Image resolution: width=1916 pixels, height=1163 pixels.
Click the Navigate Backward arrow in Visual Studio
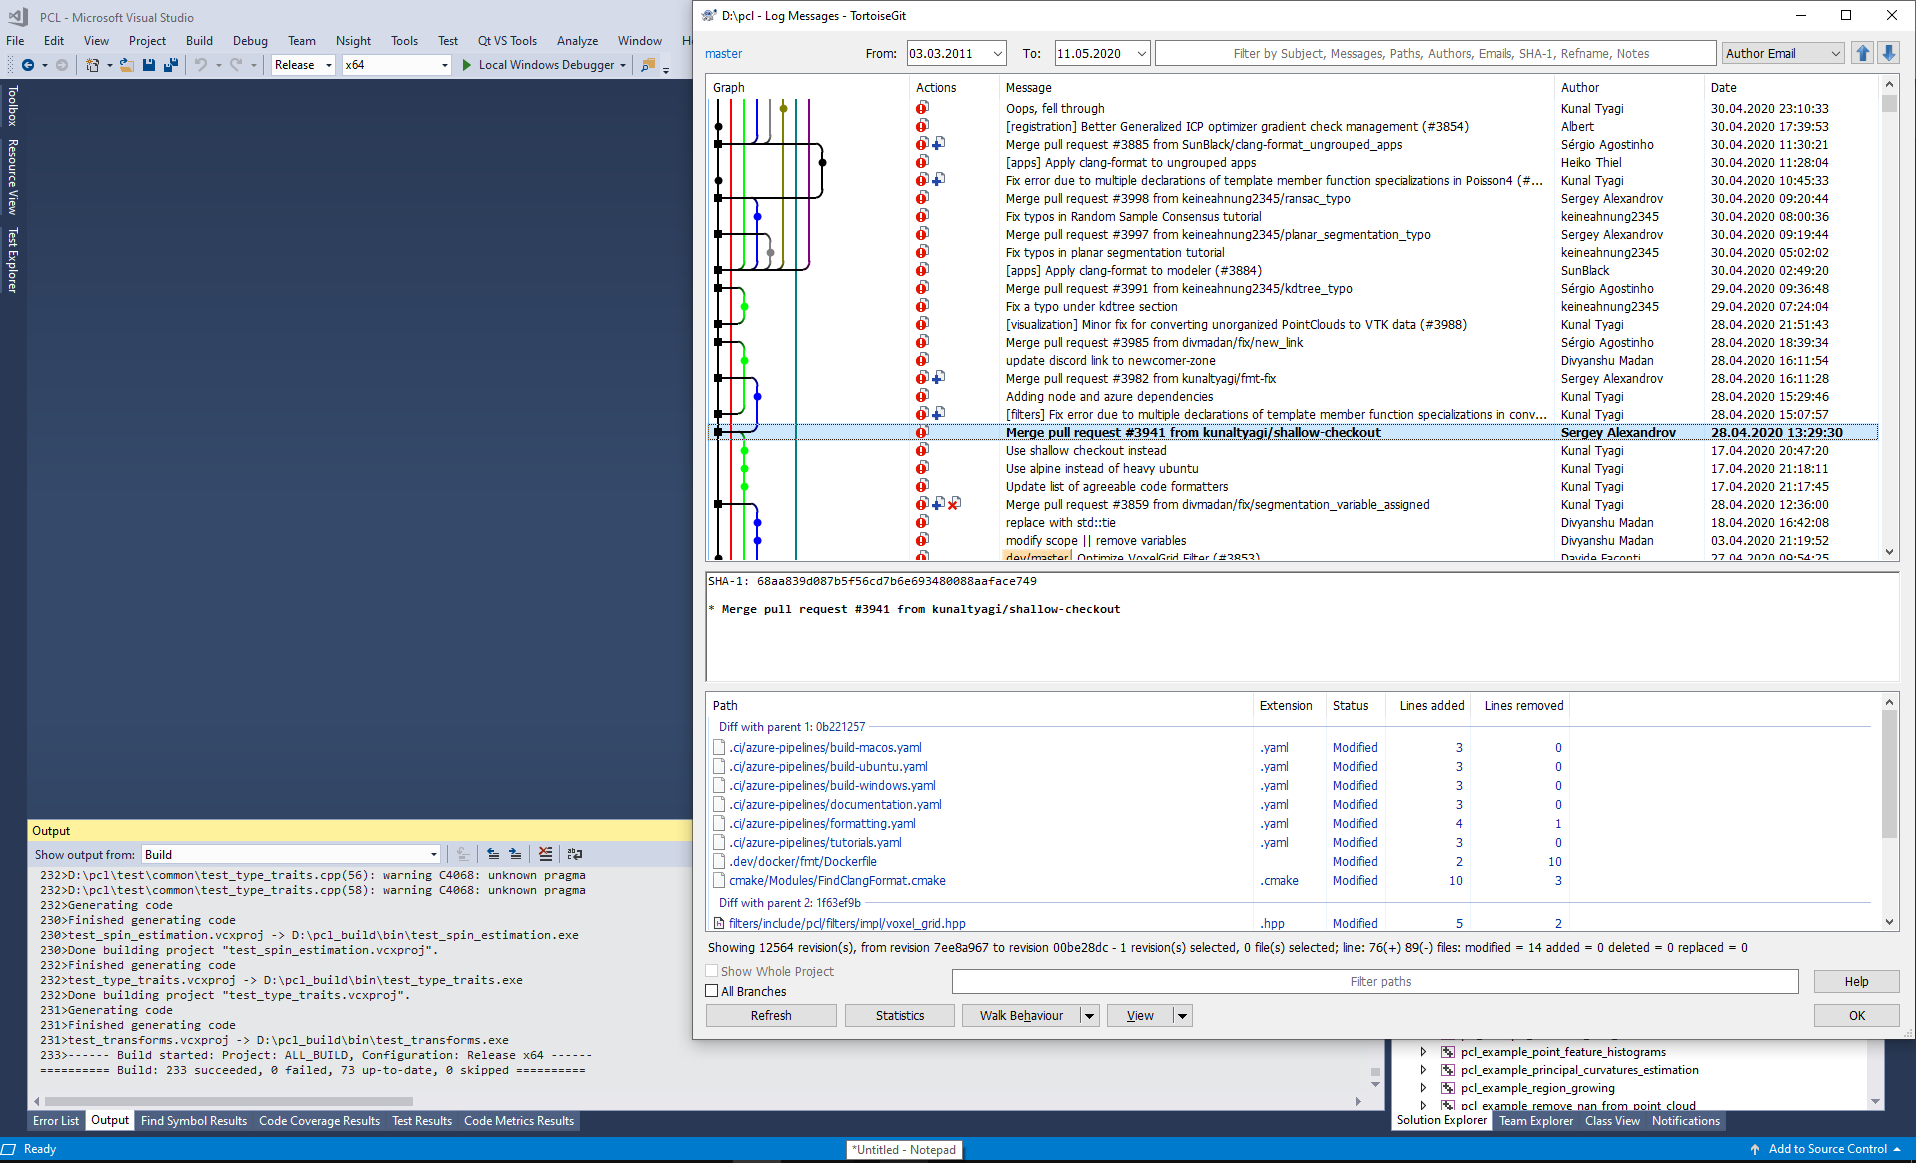(x=28, y=65)
